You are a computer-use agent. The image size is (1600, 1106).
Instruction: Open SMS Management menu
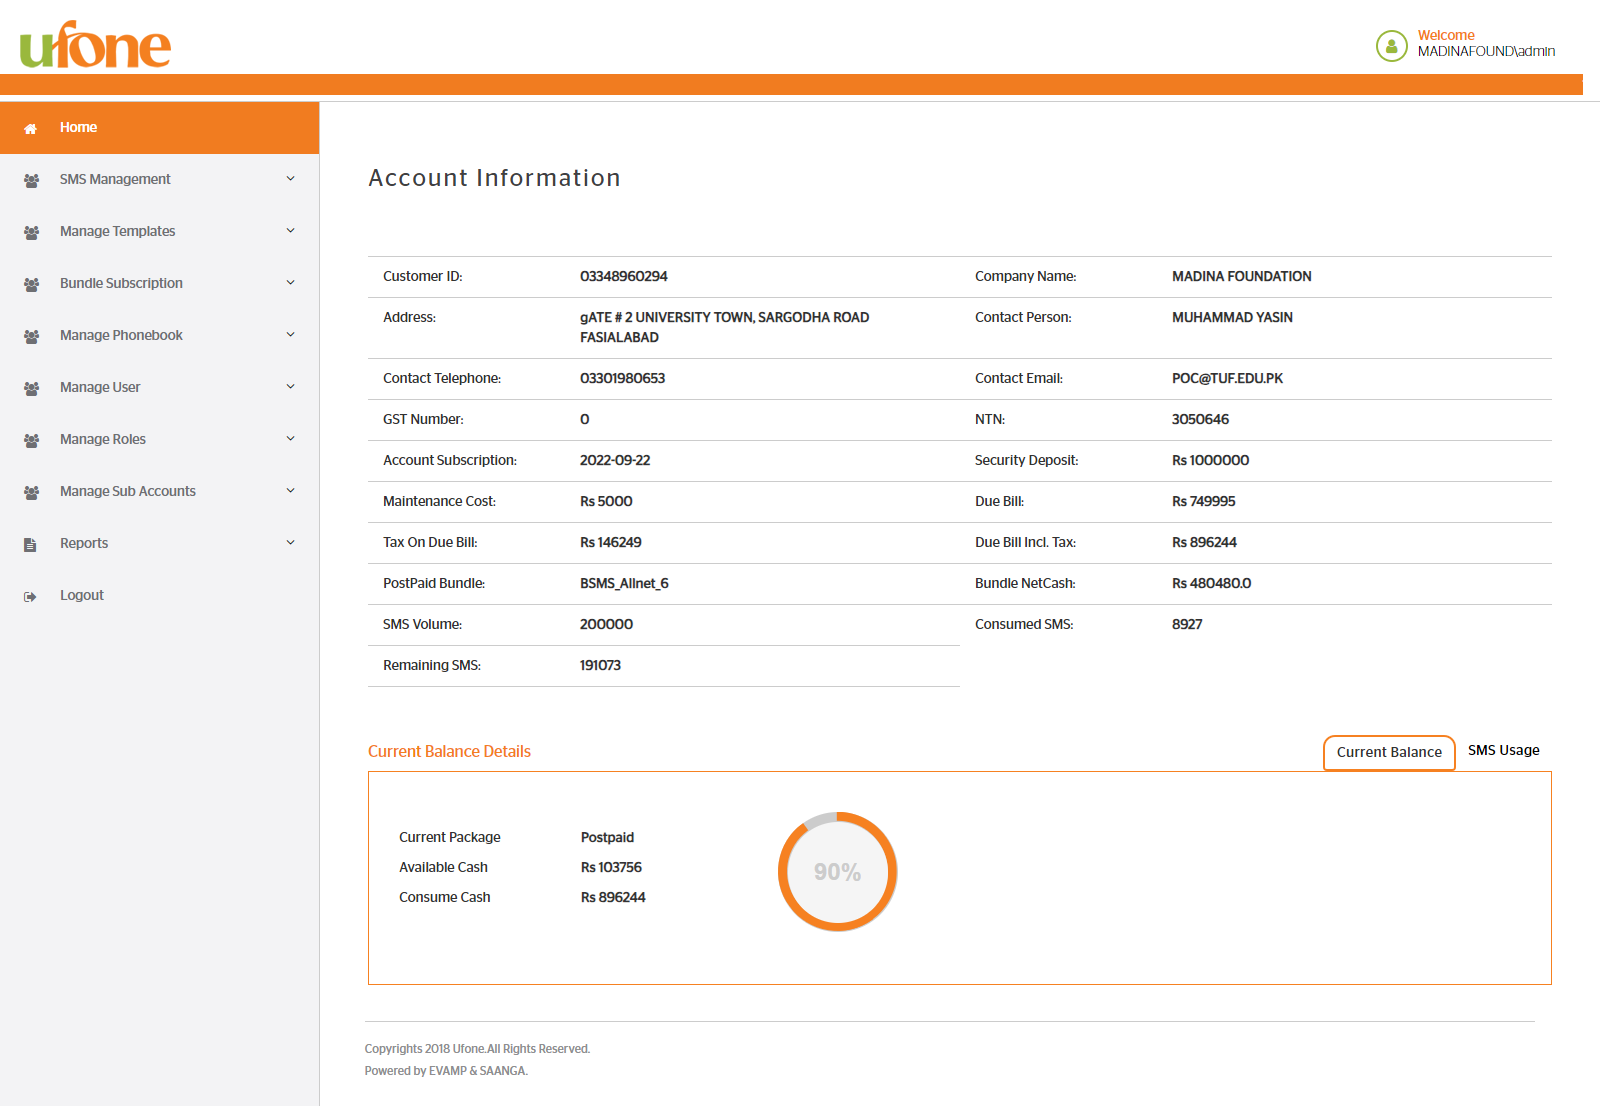tap(160, 180)
